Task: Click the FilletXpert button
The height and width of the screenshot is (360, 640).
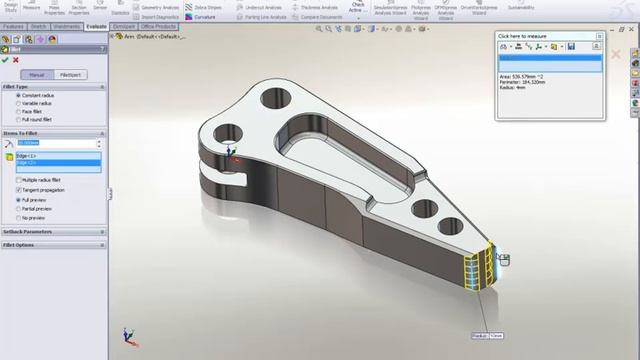Action: pos(70,75)
